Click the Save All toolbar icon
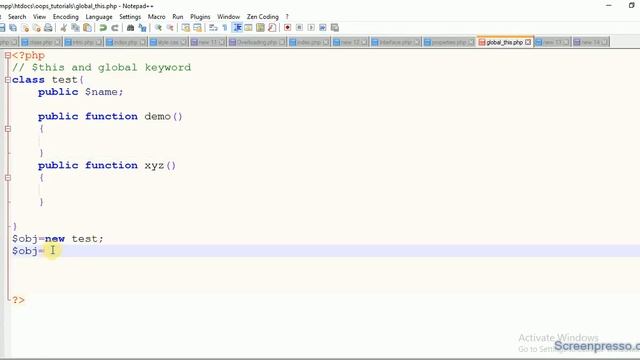This screenshot has width=640, height=360. coord(13,28)
